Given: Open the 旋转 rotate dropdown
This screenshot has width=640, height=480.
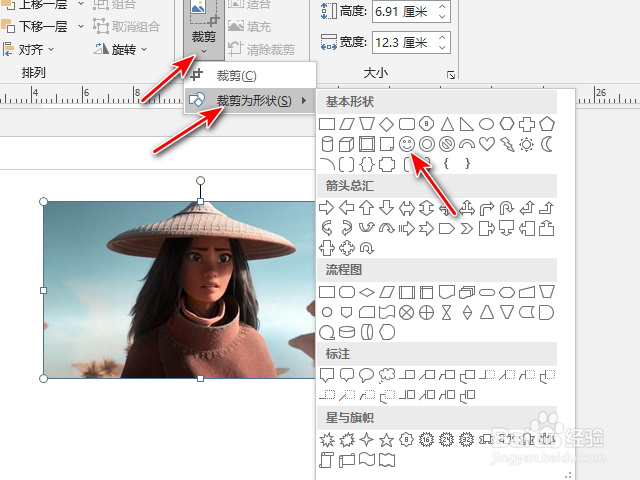Looking at the screenshot, I should 144,49.
